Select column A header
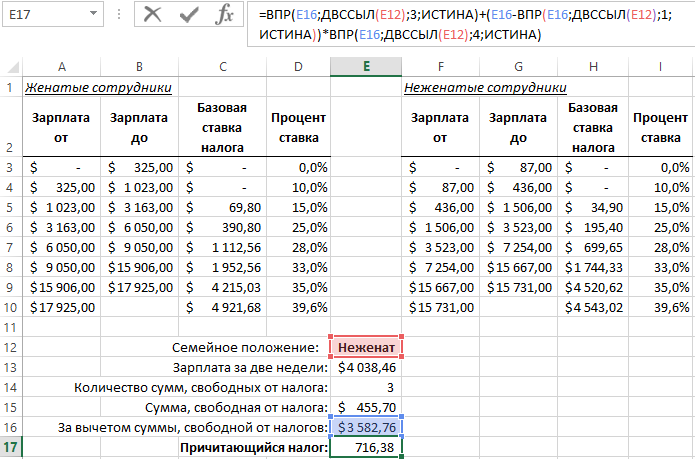Viewport: 695px width, 459px height. tap(62, 66)
